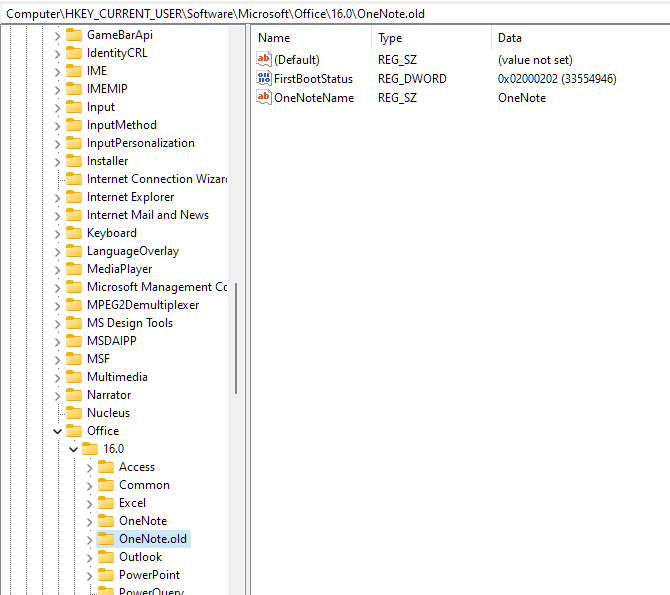Expand the OneNote.old key
The image size is (670, 595).
click(89, 540)
